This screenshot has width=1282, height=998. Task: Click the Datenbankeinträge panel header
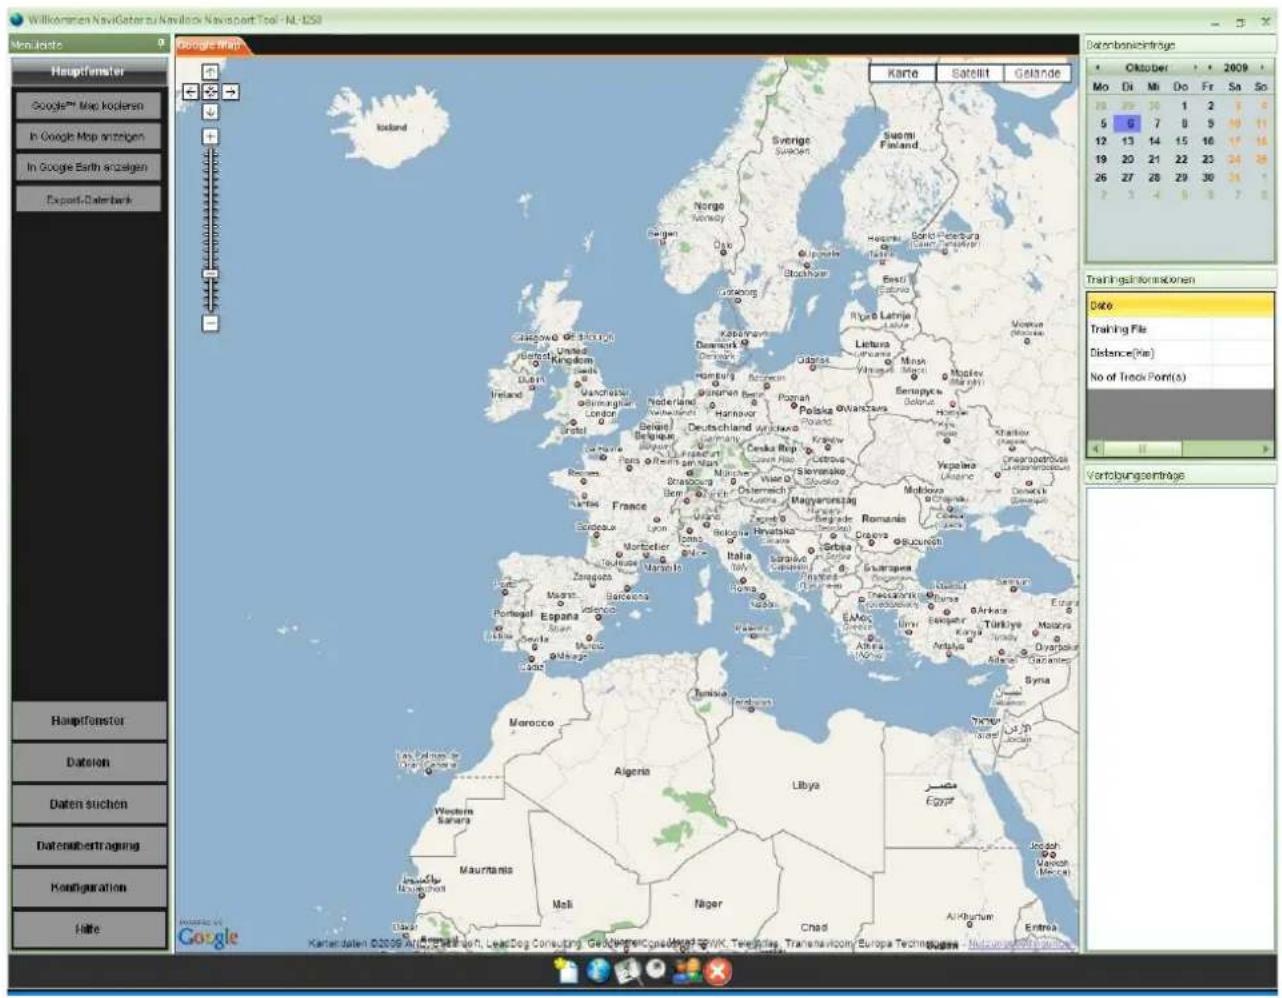pos(1180,45)
